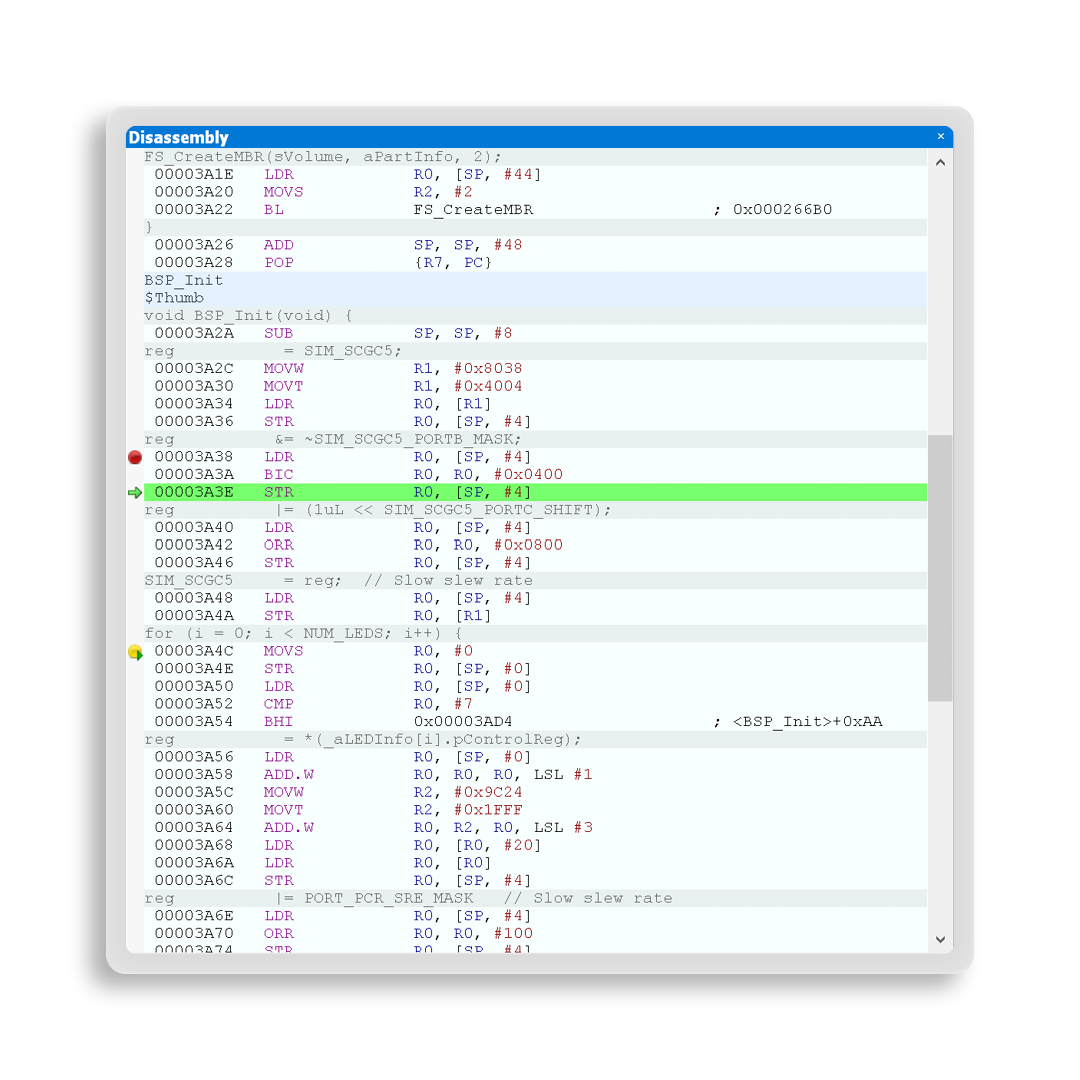Click the red breakpoint marker at 00003A38
This screenshot has width=1080, height=1080.
click(135, 457)
